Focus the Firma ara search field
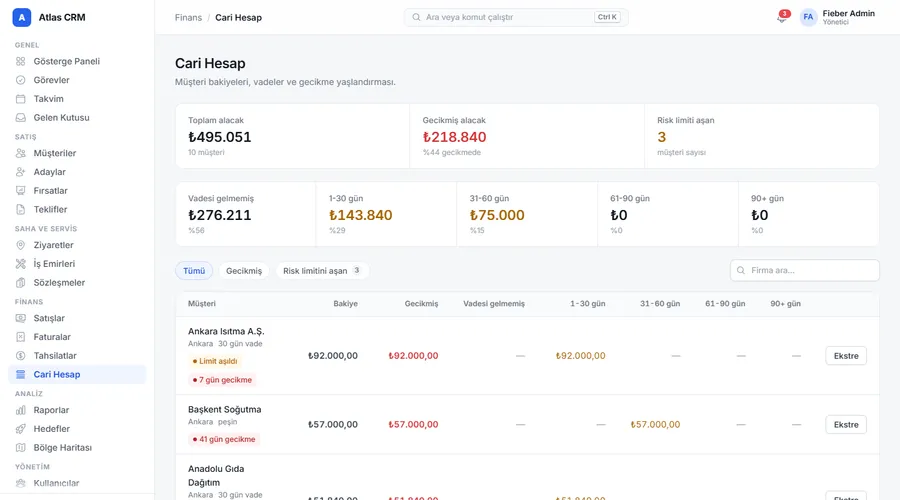The width and height of the screenshot is (900, 500). click(x=805, y=270)
